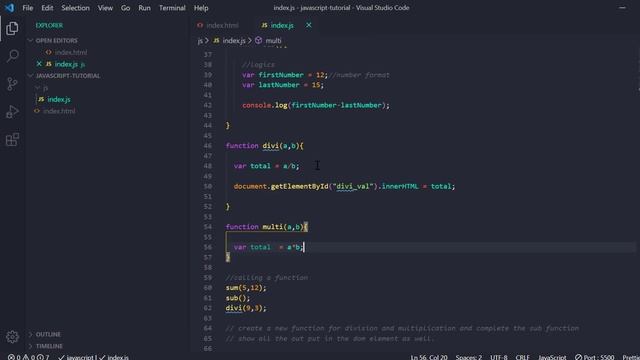The width and height of the screenshot is (640, 360).
Task: Open index.html in the project tree
Action: (x=59, y=111)
